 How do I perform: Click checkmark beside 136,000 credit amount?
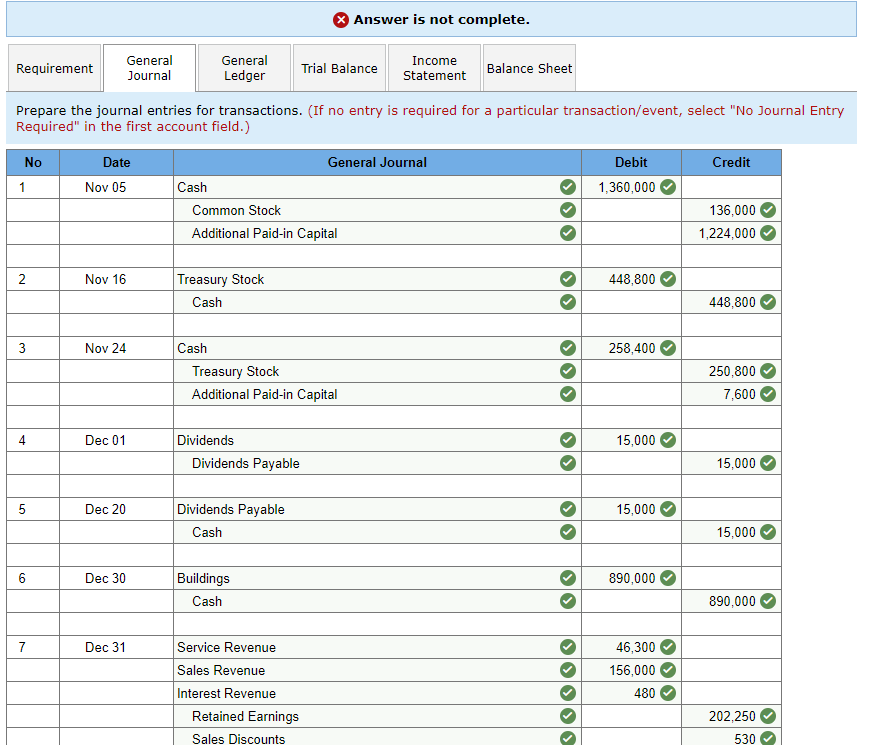(768, 210)
